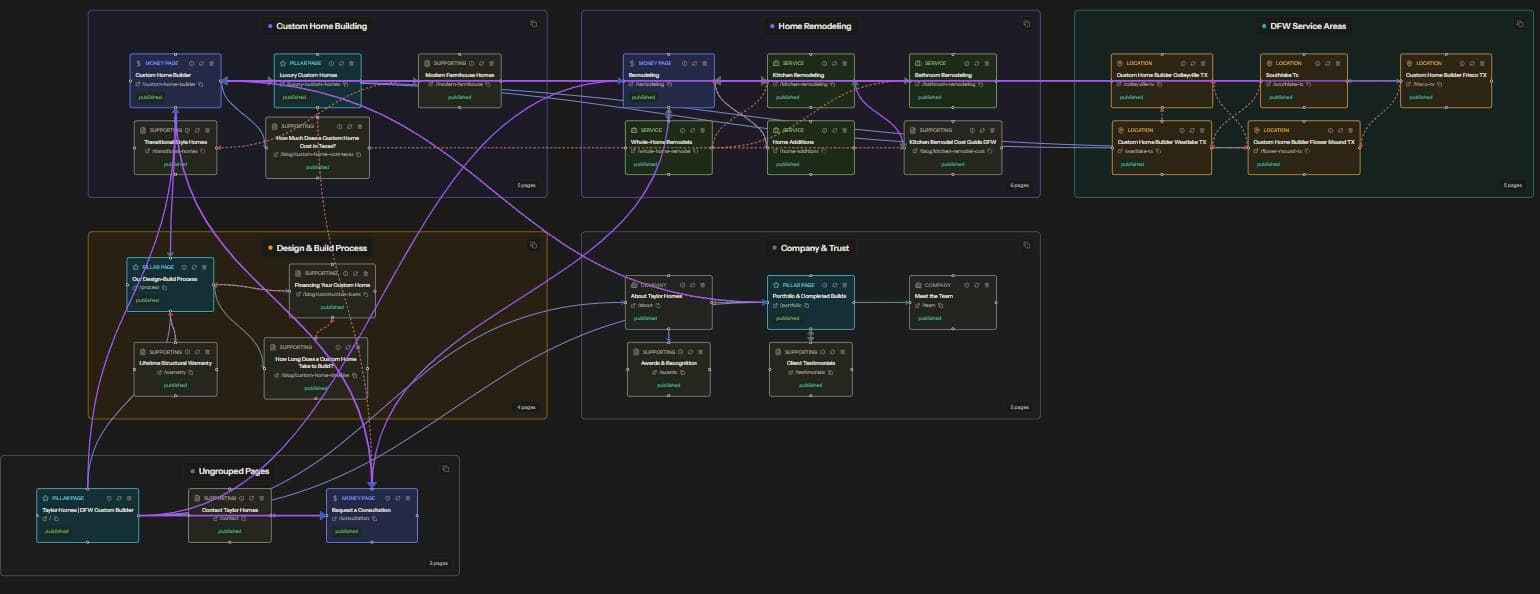Click the trash icon on Lifetime Structural Warranty node
The height and width of the screenshot is (594, 1540).
[207, 352]
